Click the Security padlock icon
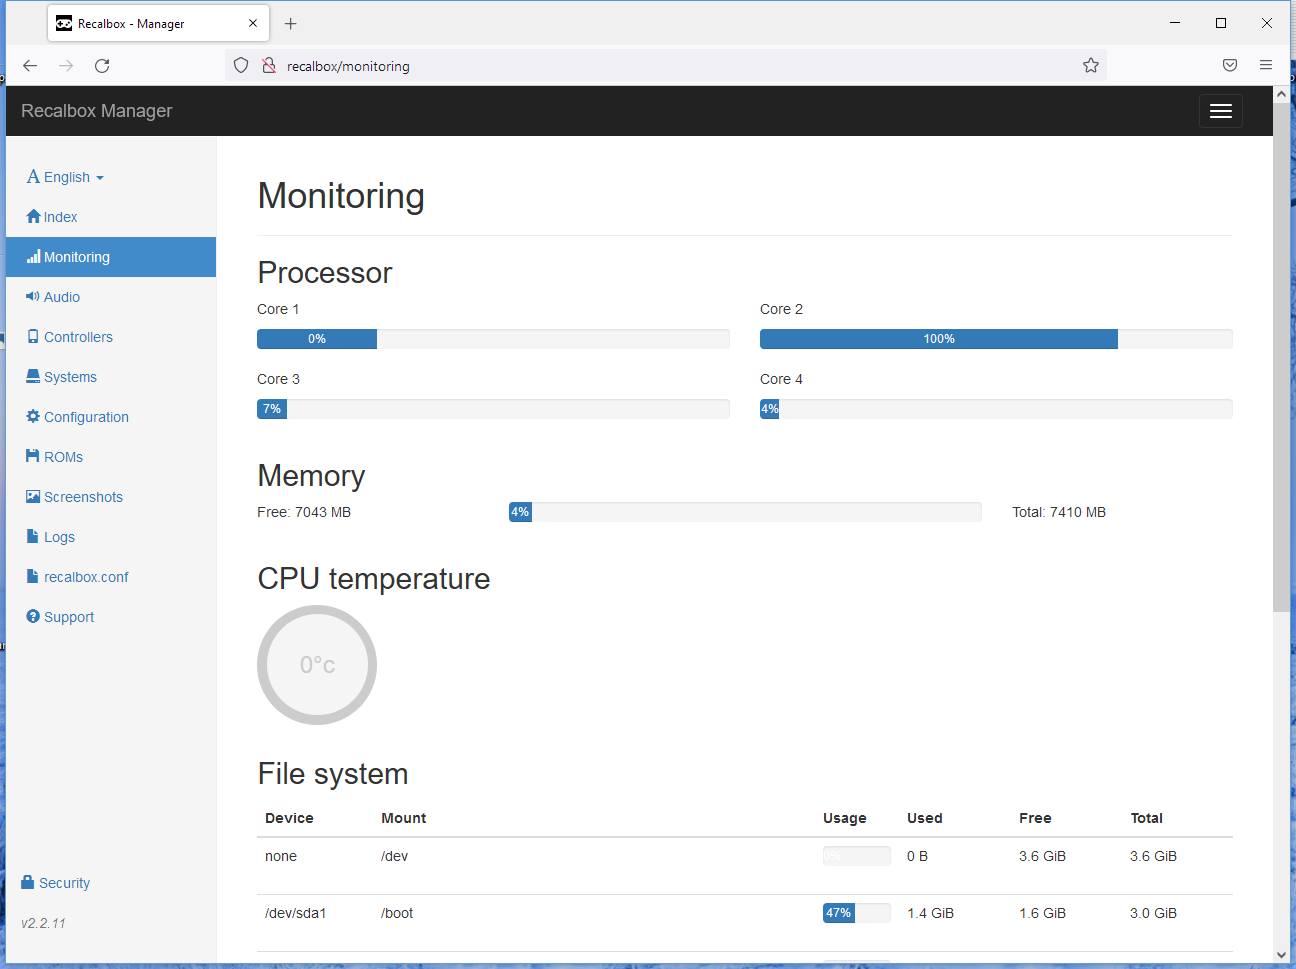Screen dimensions: 1296x969 pos(28,883)
